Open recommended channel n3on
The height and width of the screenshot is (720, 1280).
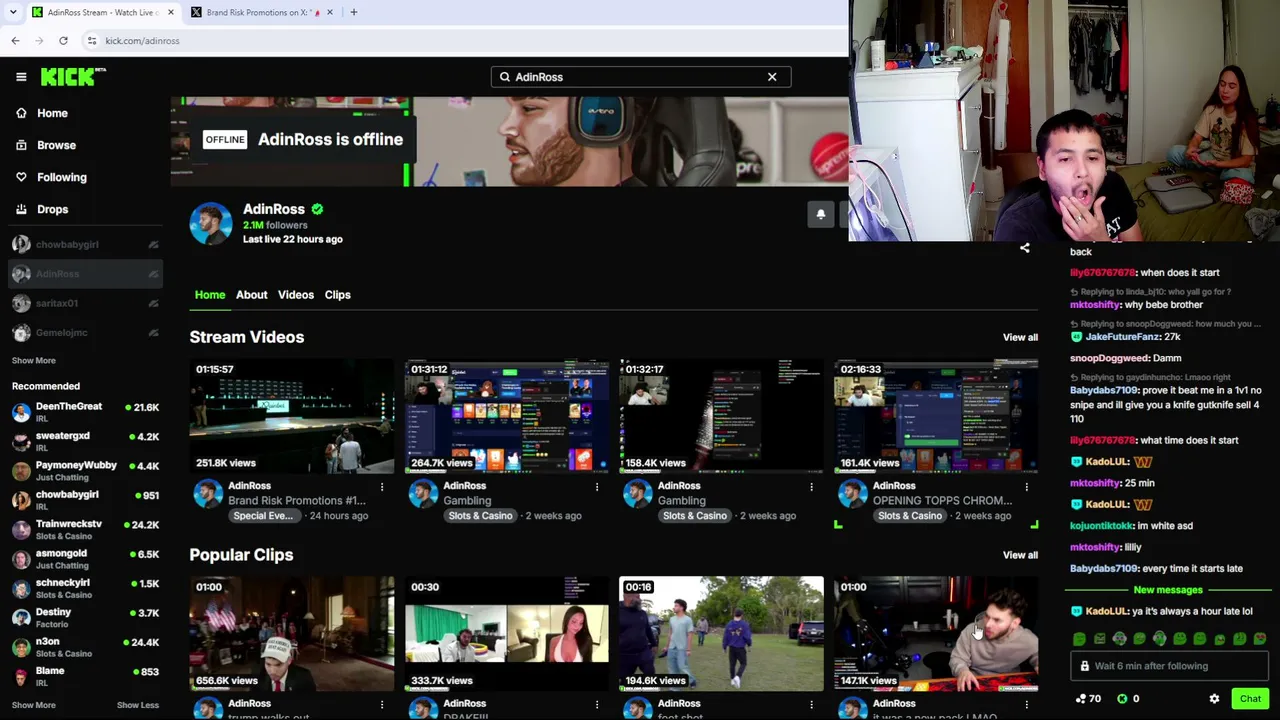[85, 646]
